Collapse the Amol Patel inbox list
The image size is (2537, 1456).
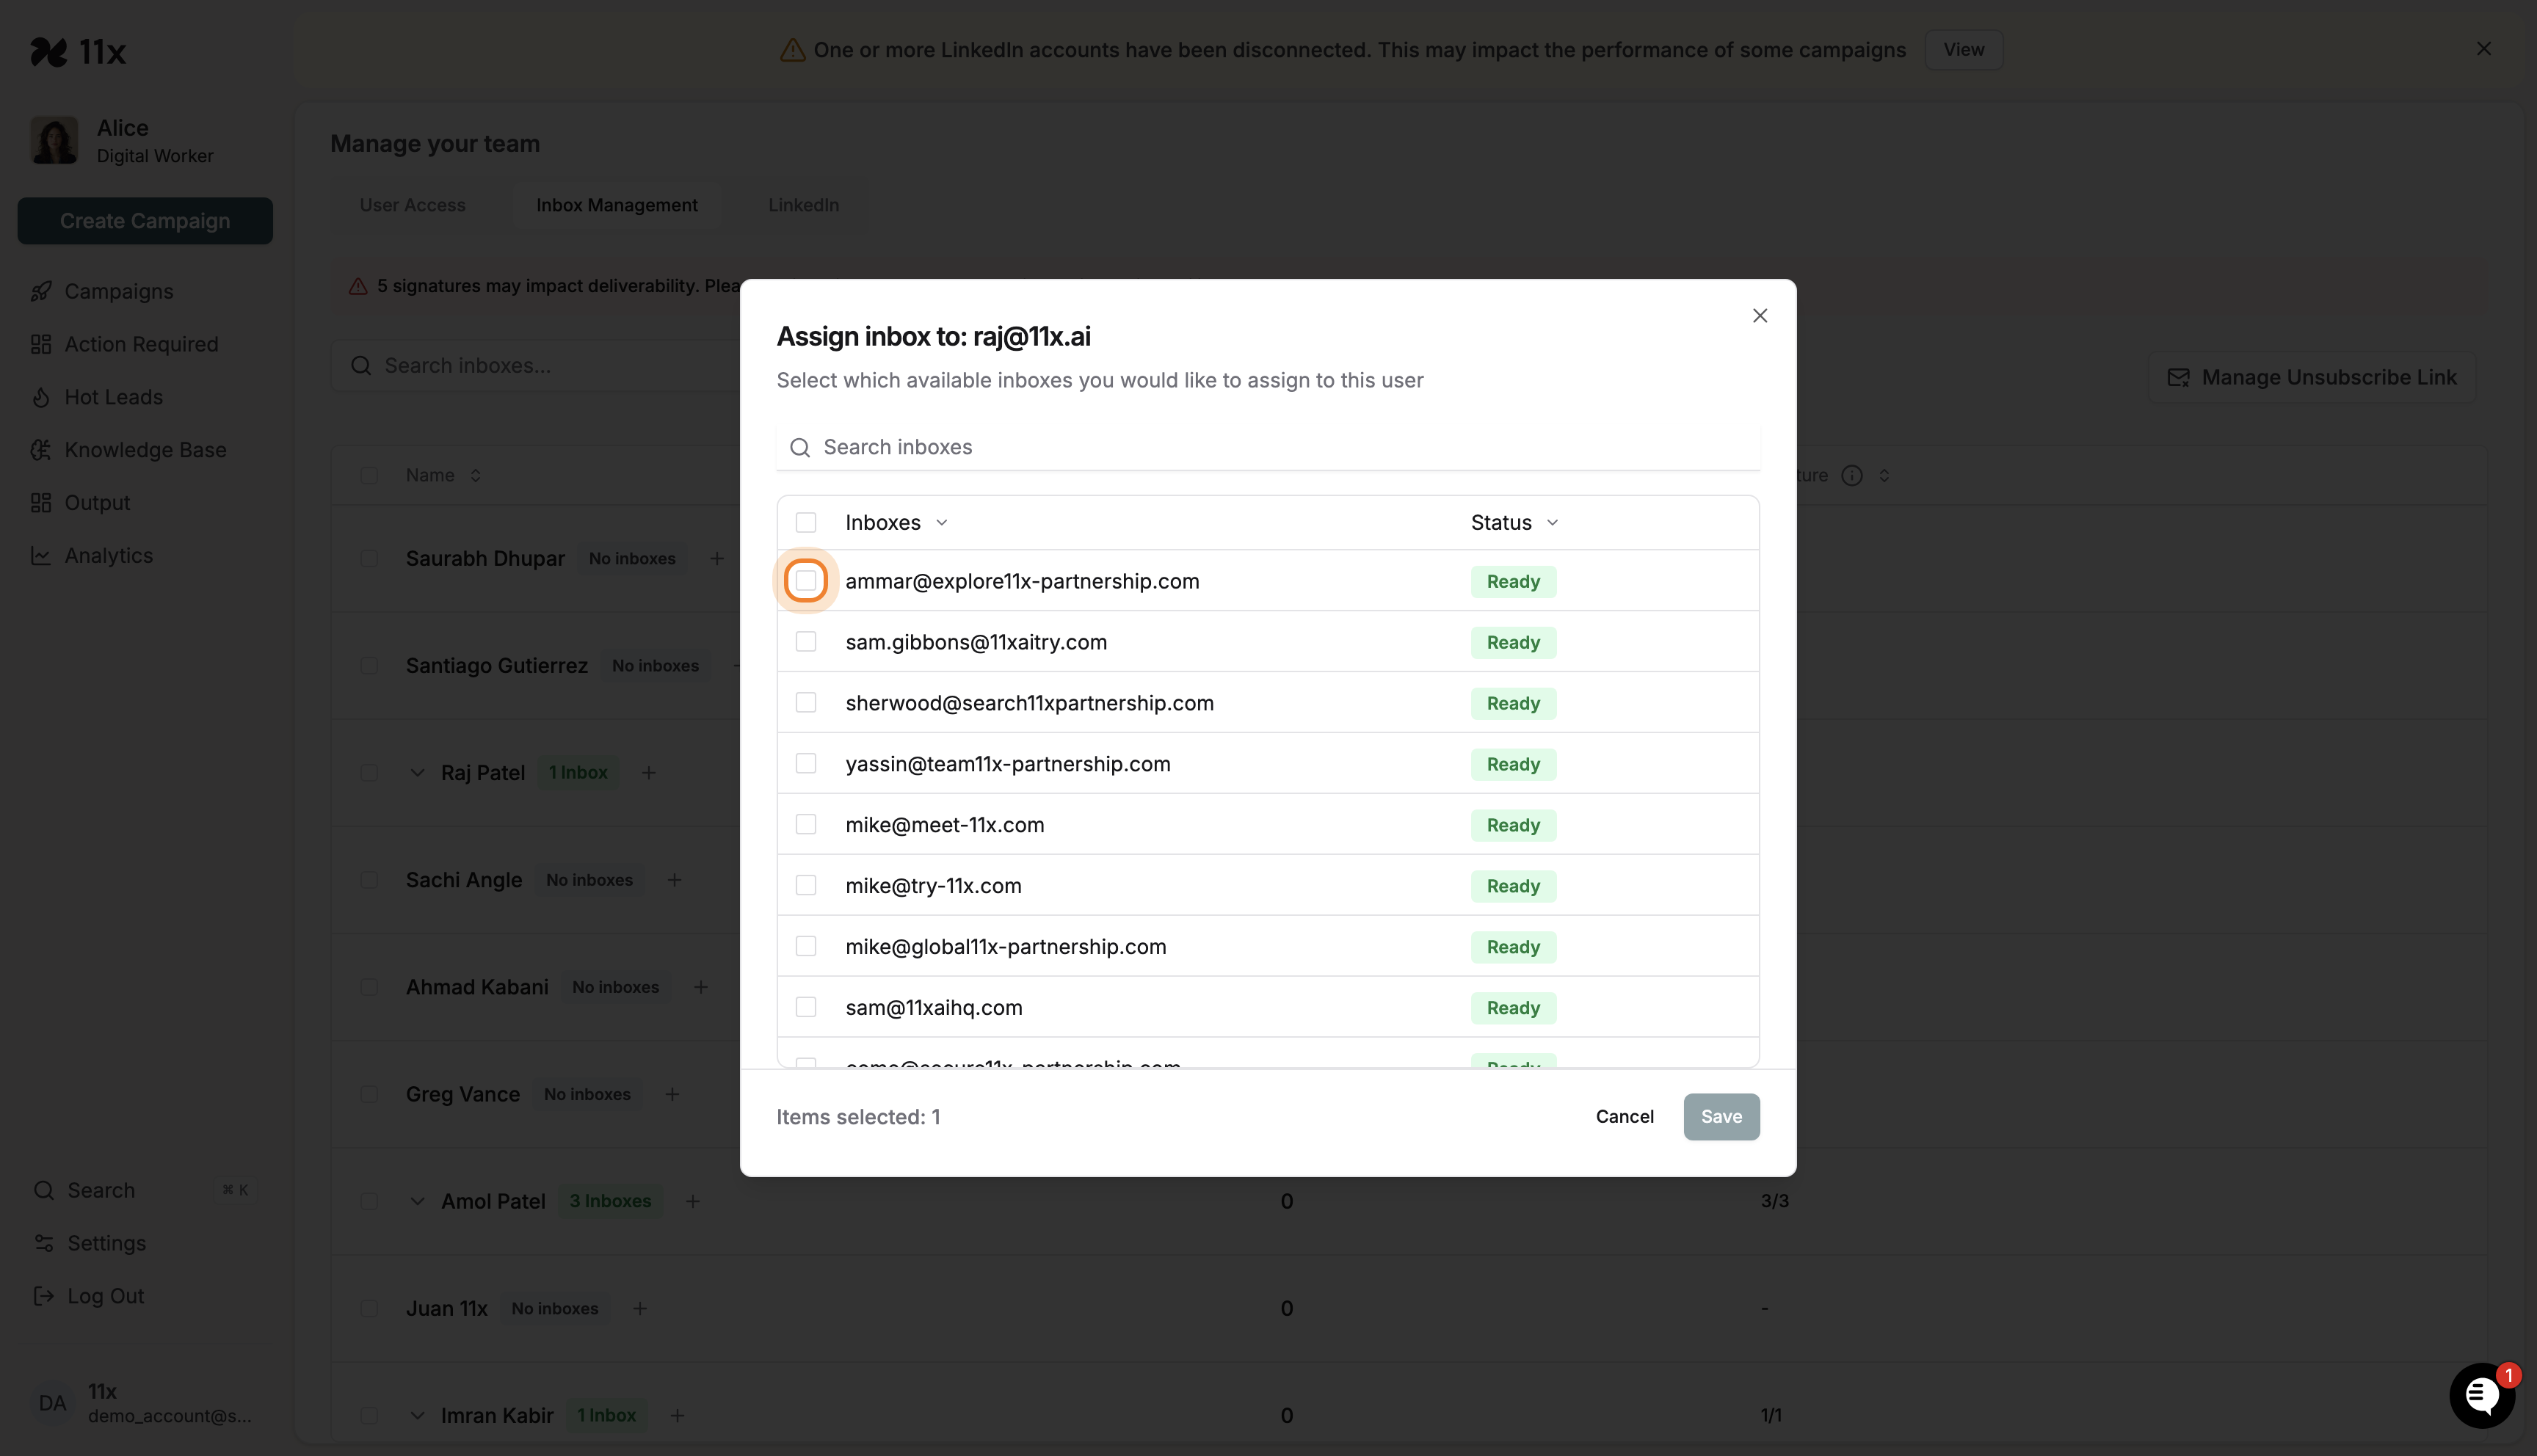(418, 1201)
